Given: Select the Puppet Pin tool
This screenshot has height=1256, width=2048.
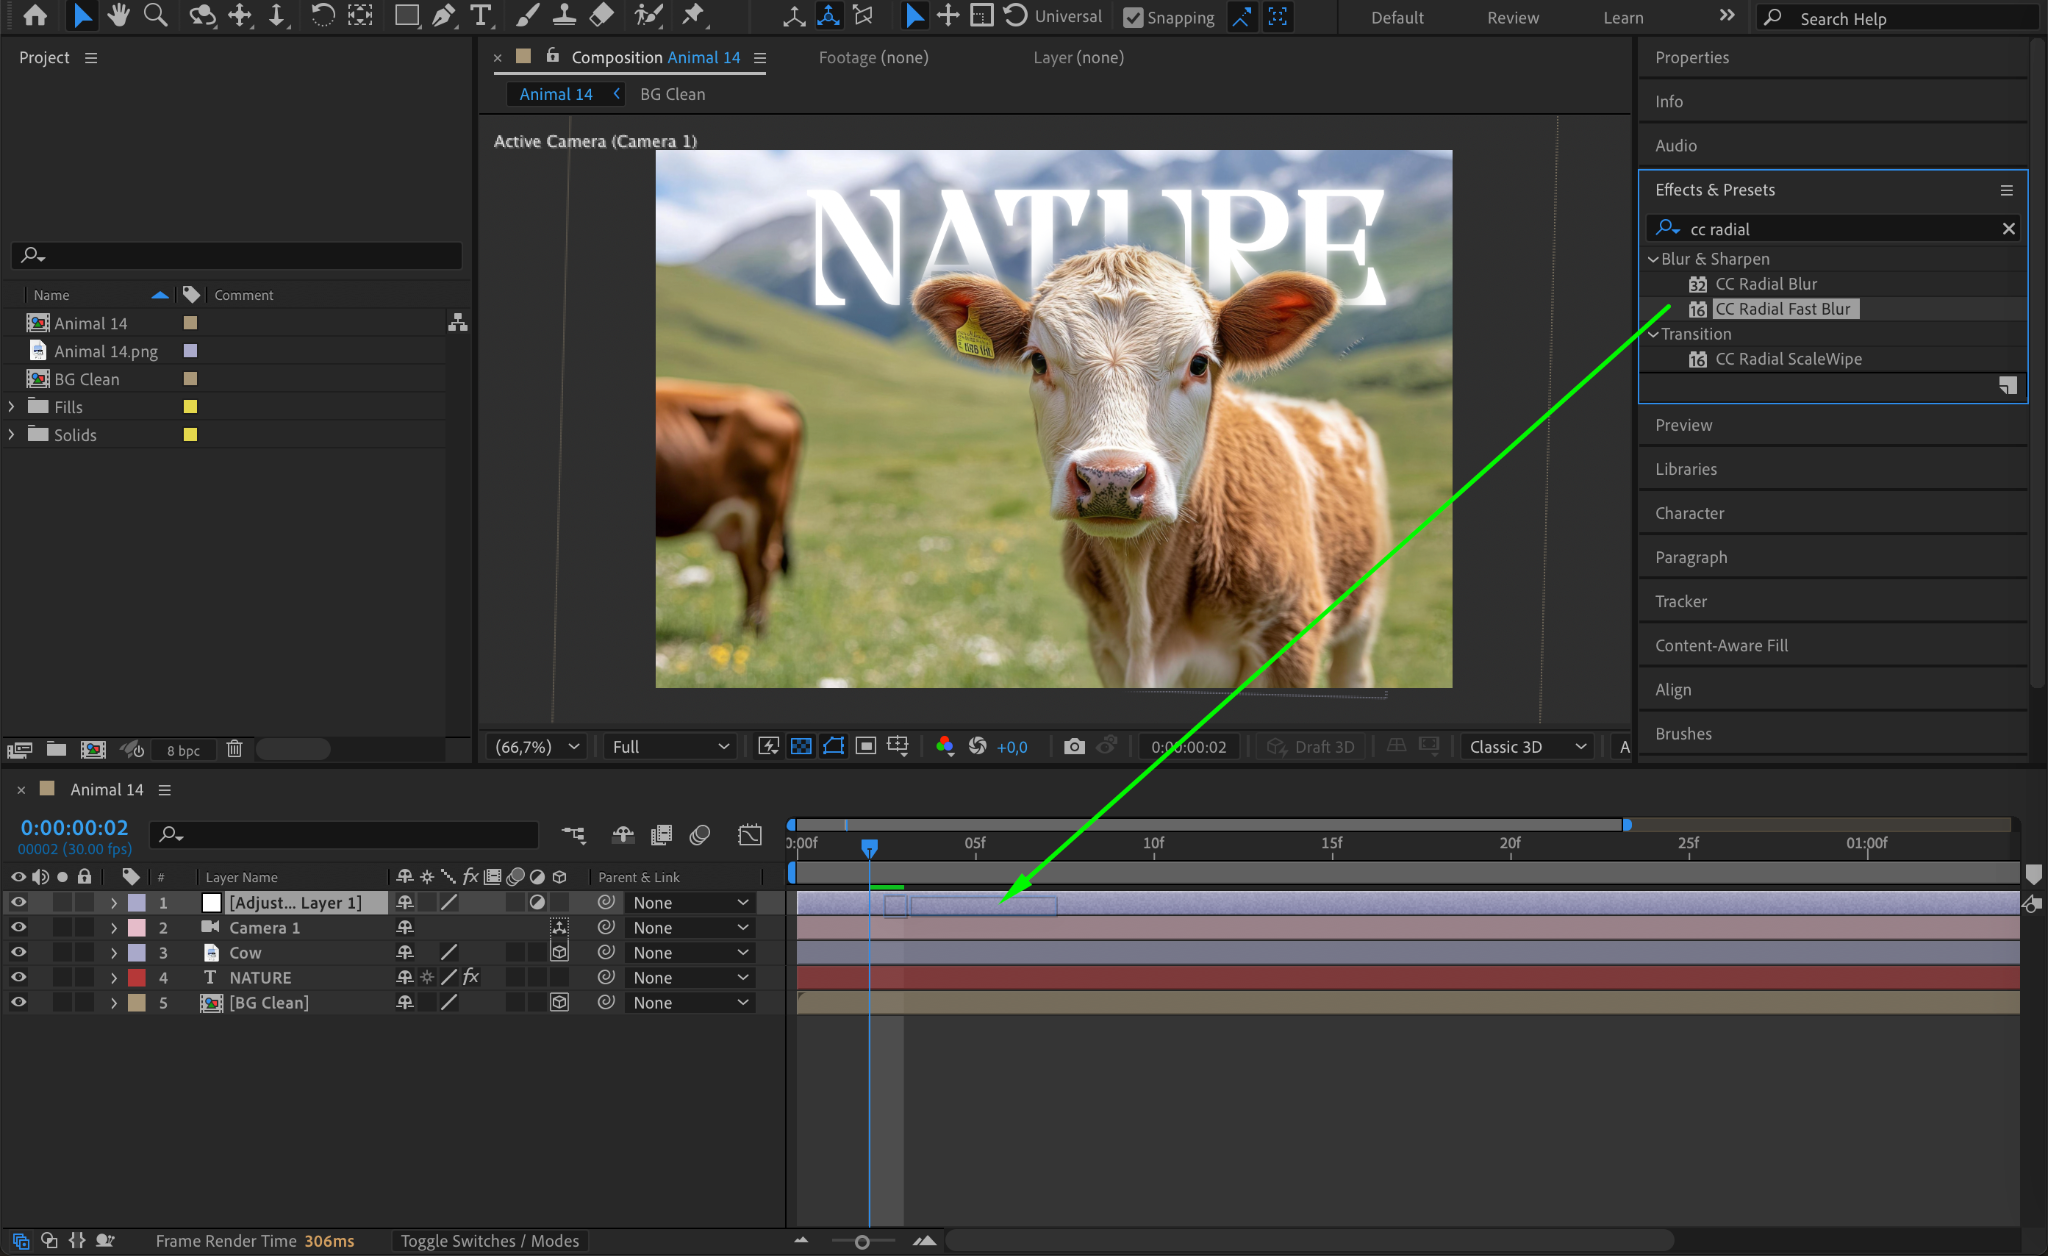Looking at the screenshot, I should click(x=693, y=15).
